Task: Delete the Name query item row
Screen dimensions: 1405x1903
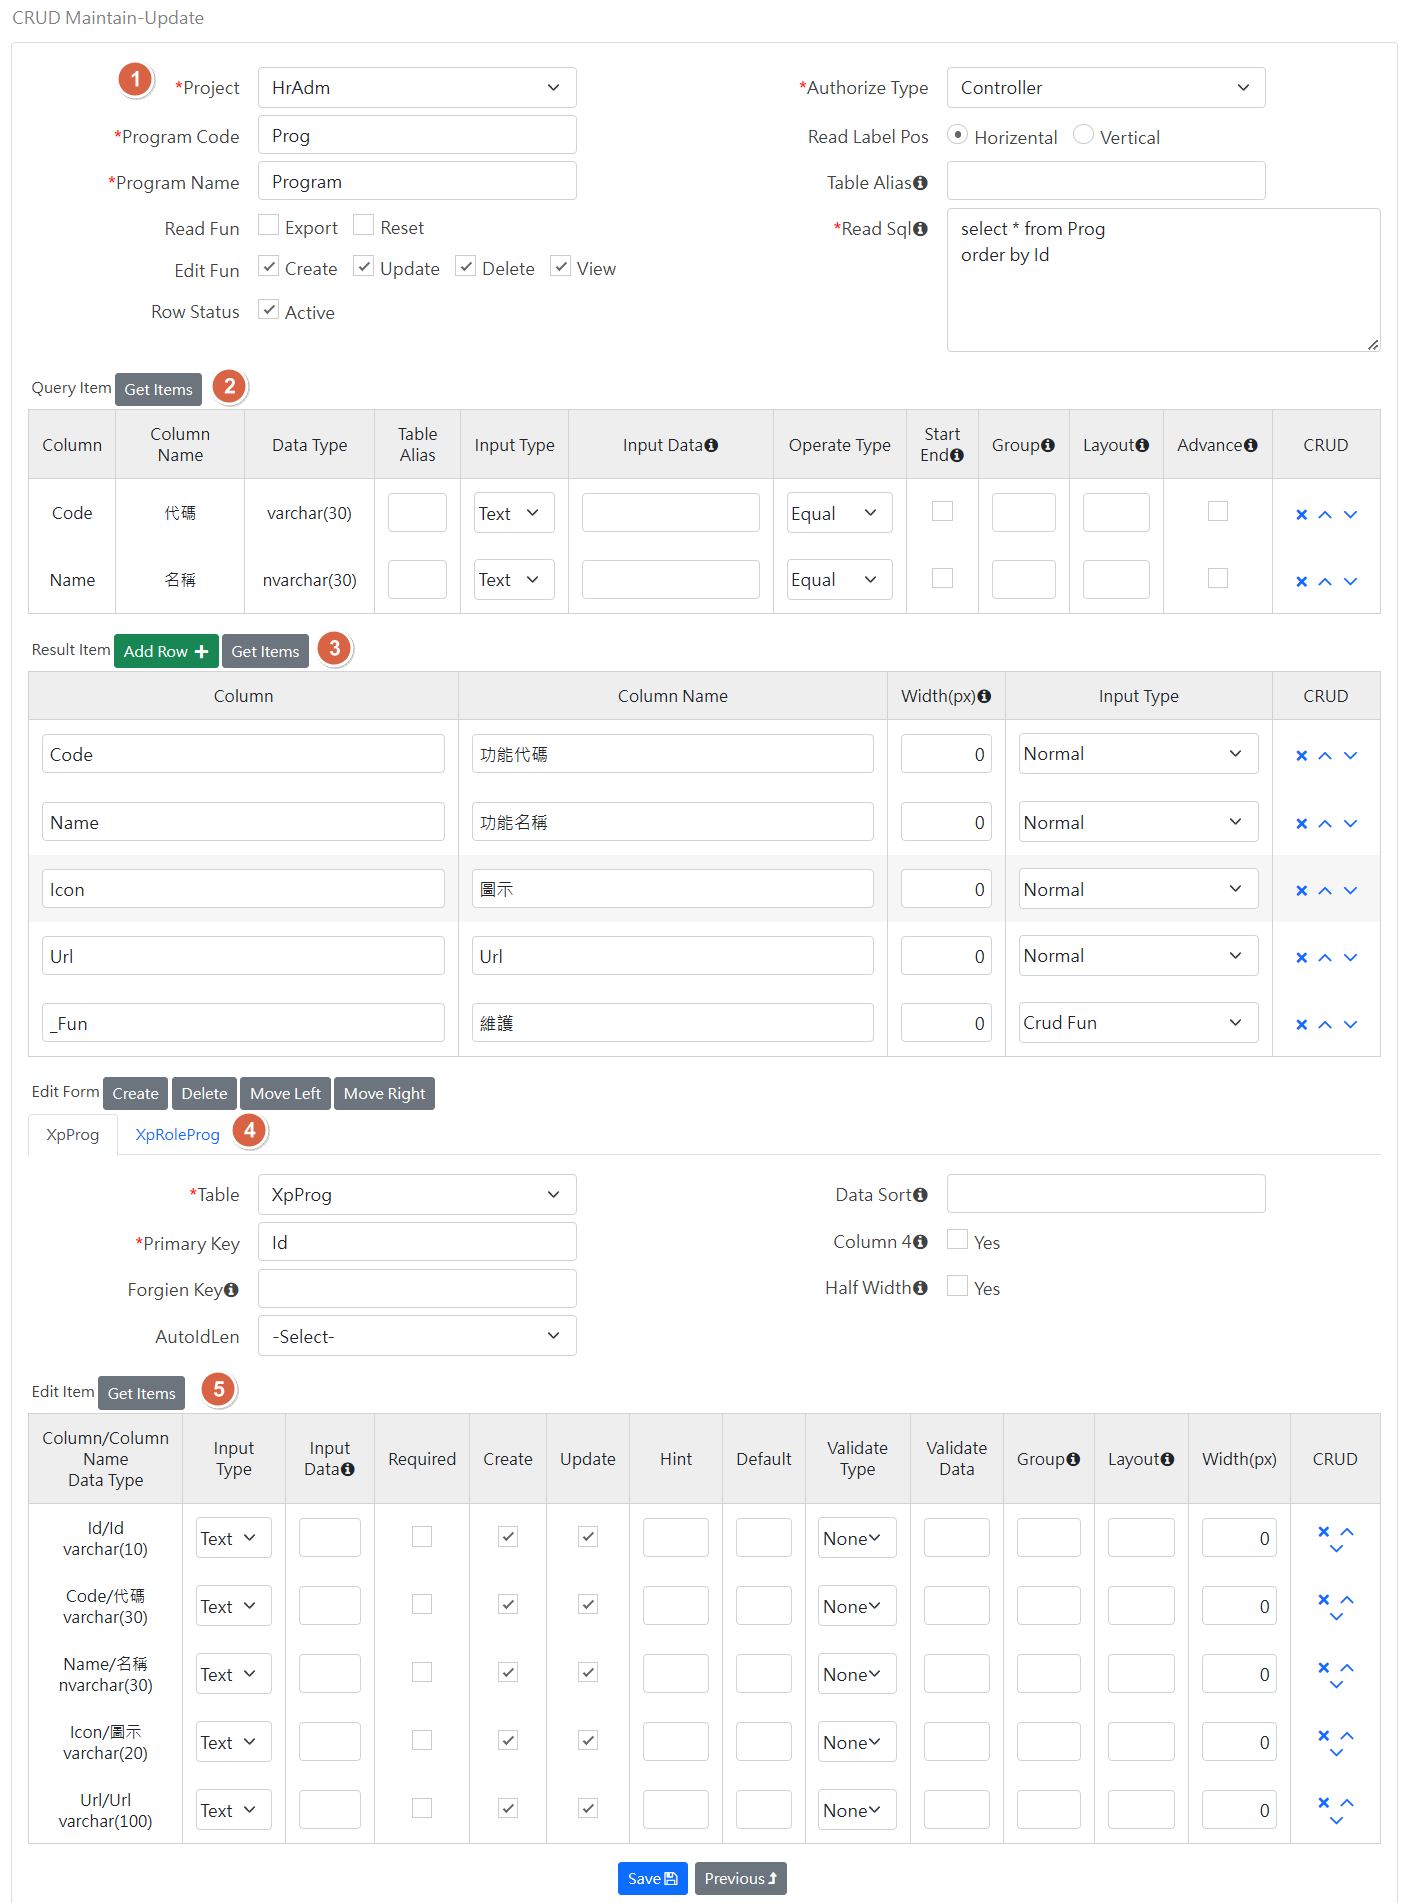Action: [x=1301, y=581]
